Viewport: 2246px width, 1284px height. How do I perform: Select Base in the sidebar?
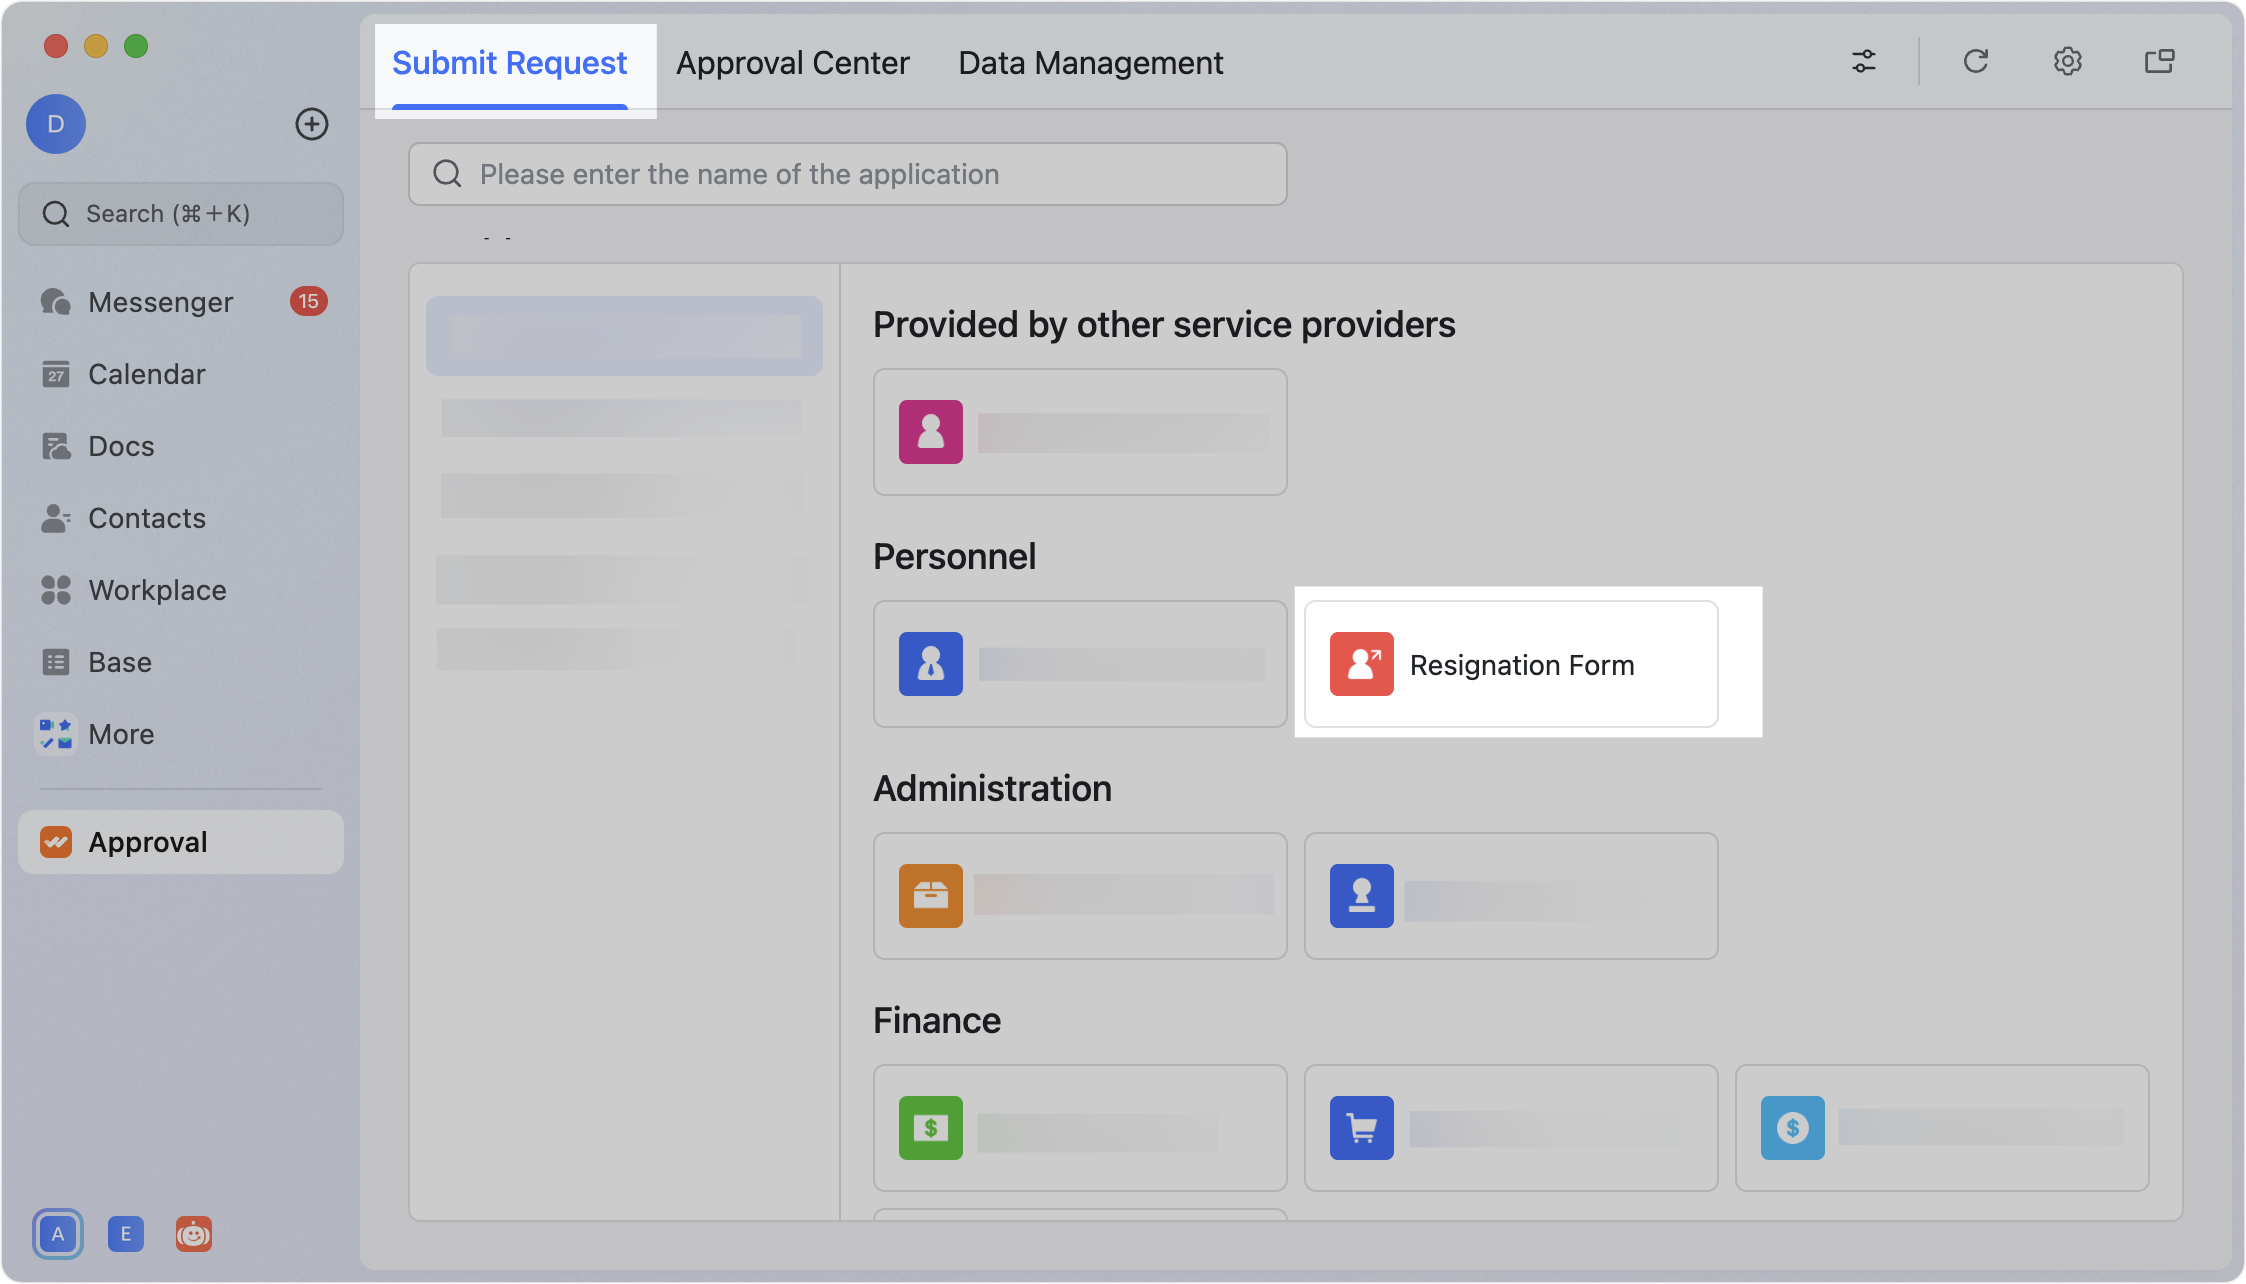120,662
